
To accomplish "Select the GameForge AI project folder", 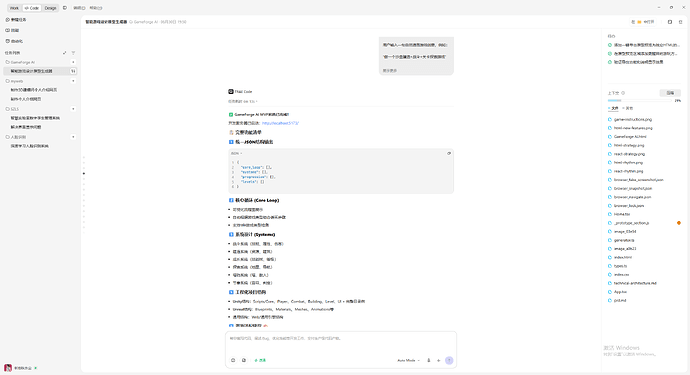I will 20,62.
